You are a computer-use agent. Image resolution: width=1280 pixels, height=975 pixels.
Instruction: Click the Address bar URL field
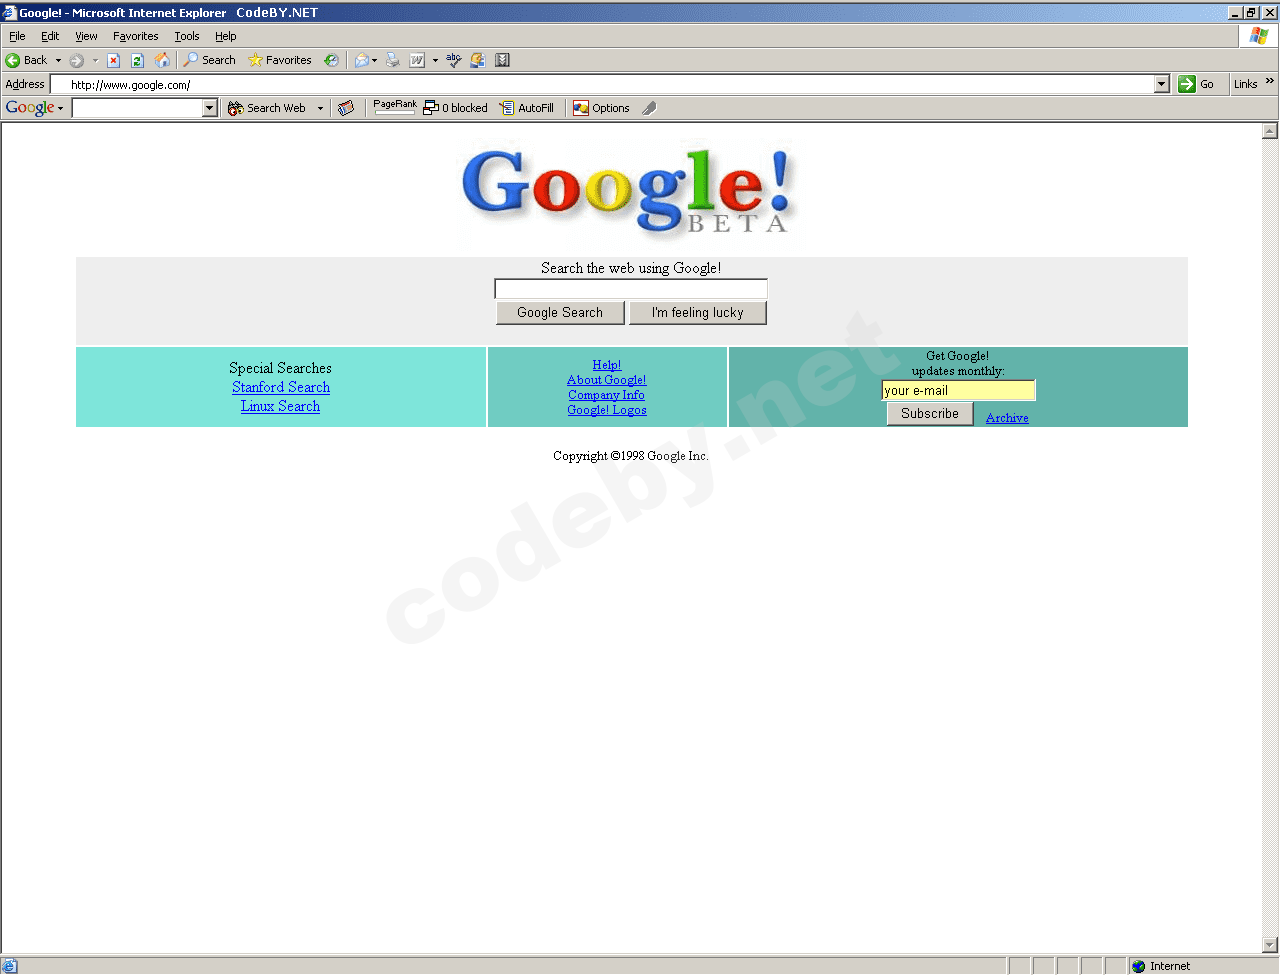pos(602,85)
